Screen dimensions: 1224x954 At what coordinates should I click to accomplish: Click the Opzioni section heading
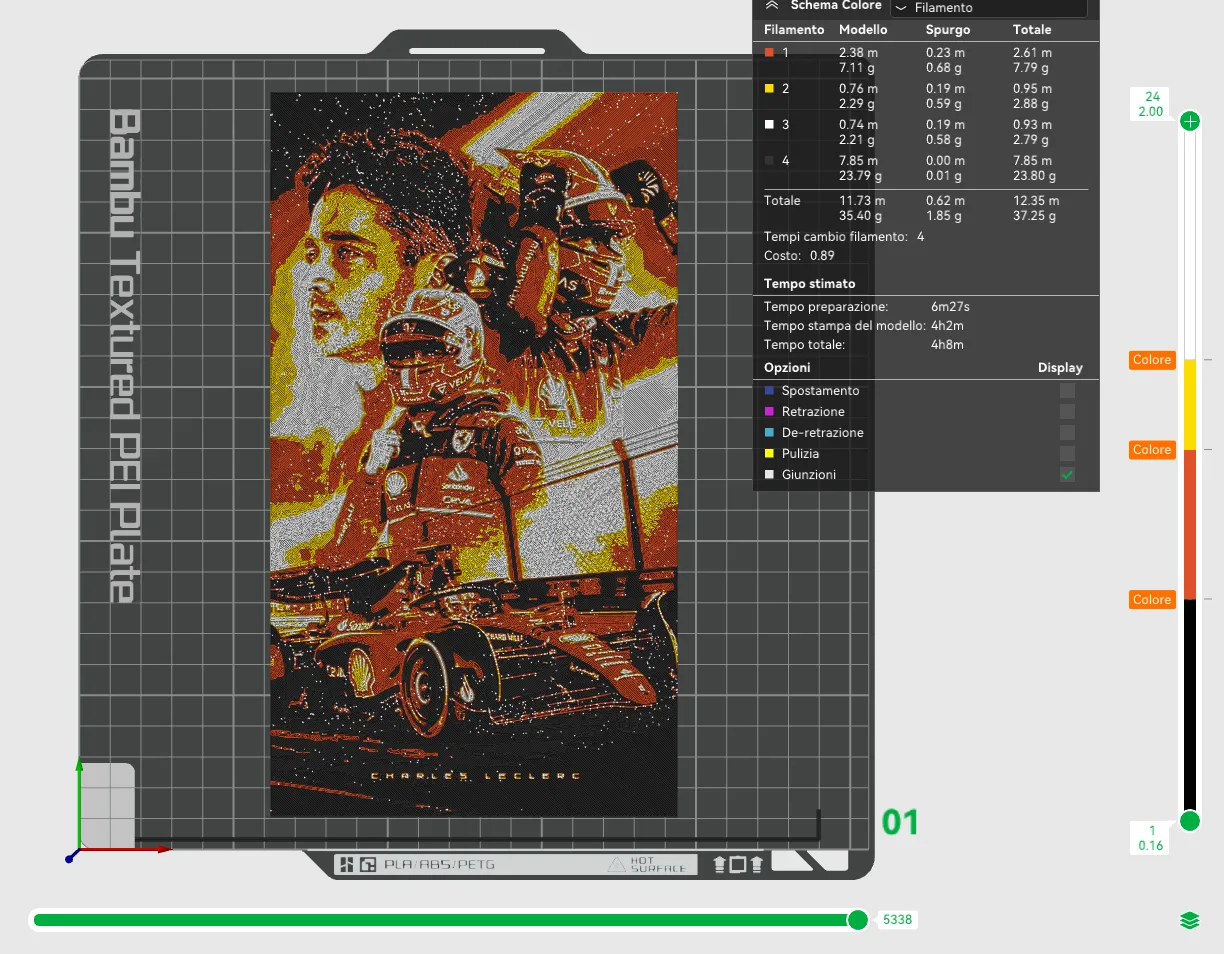787,368
